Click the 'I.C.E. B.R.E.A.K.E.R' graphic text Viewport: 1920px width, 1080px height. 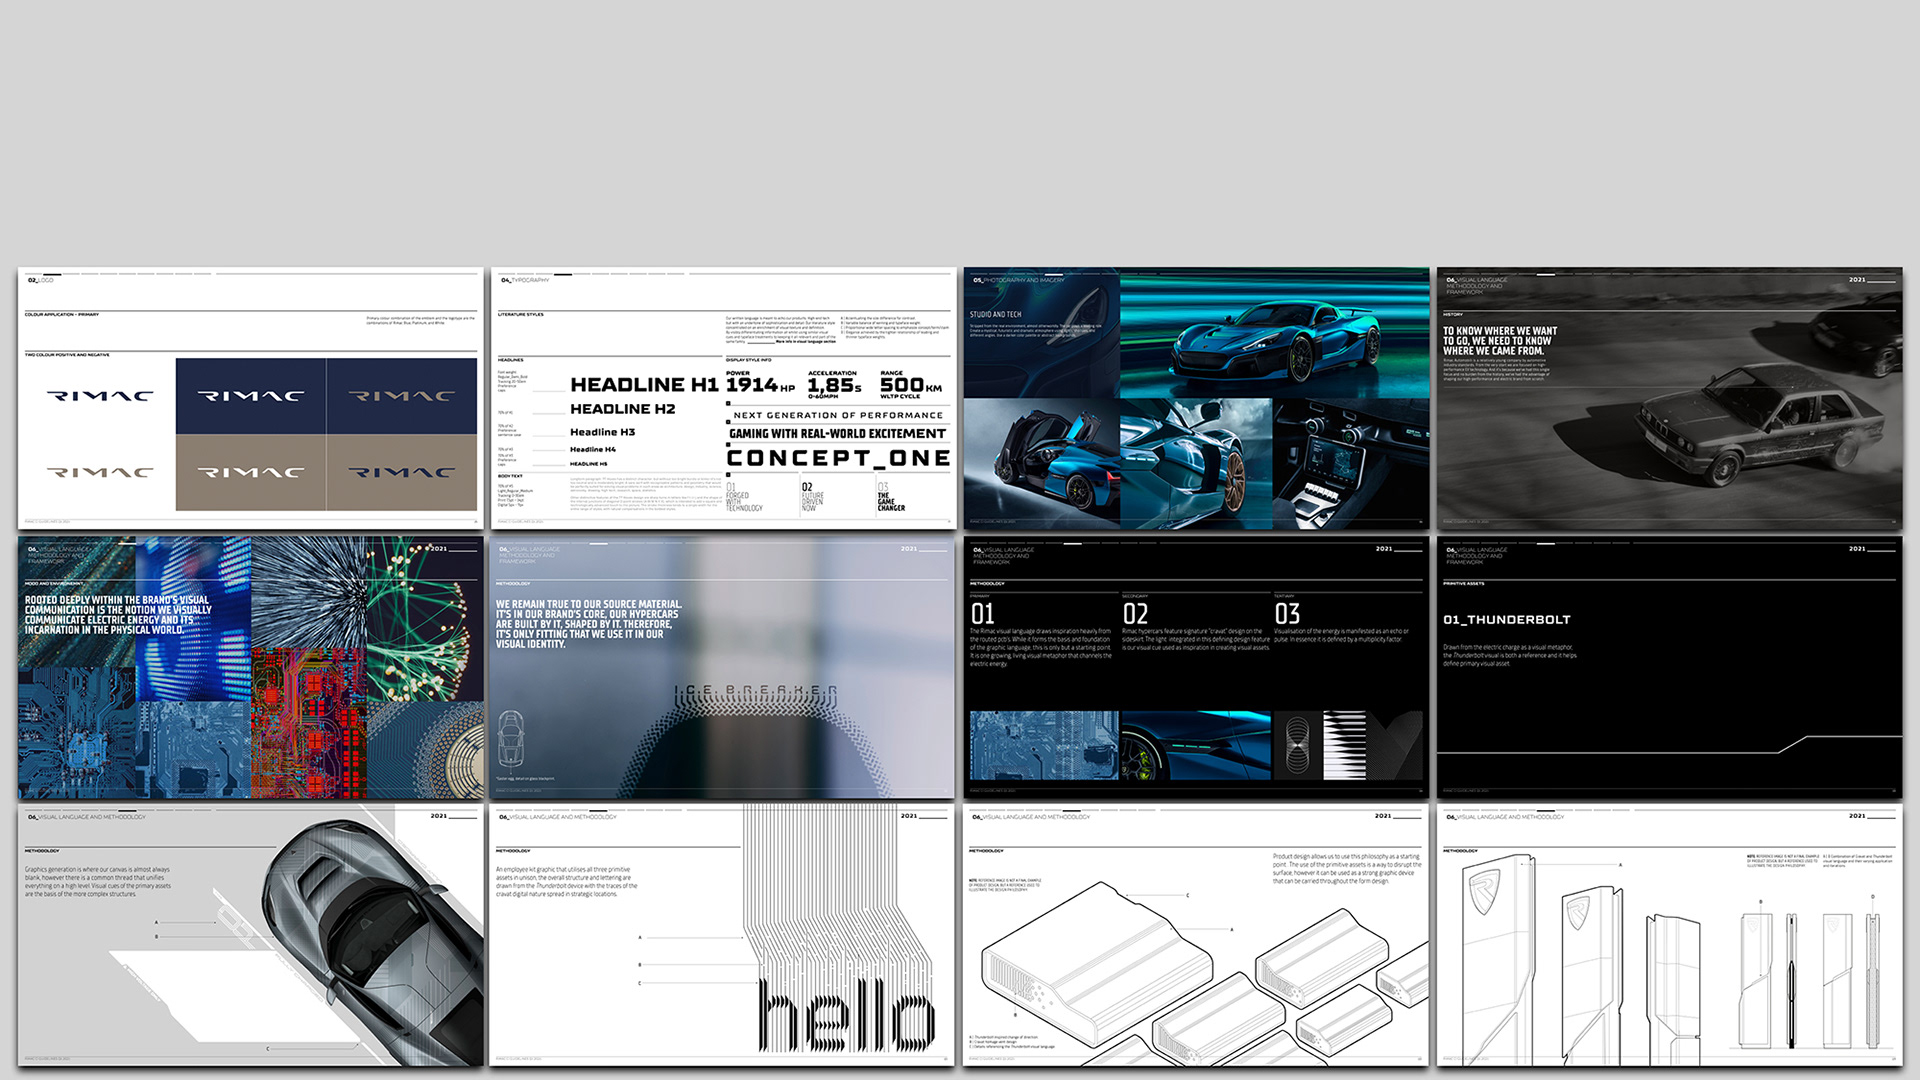[x=756, y=691]
